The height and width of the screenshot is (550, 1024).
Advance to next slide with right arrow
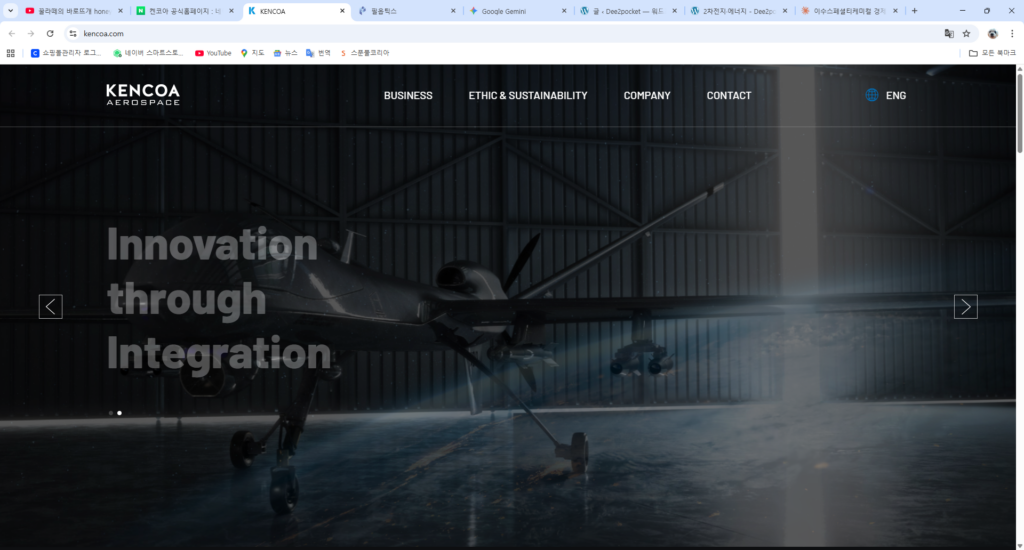(965, 307)
